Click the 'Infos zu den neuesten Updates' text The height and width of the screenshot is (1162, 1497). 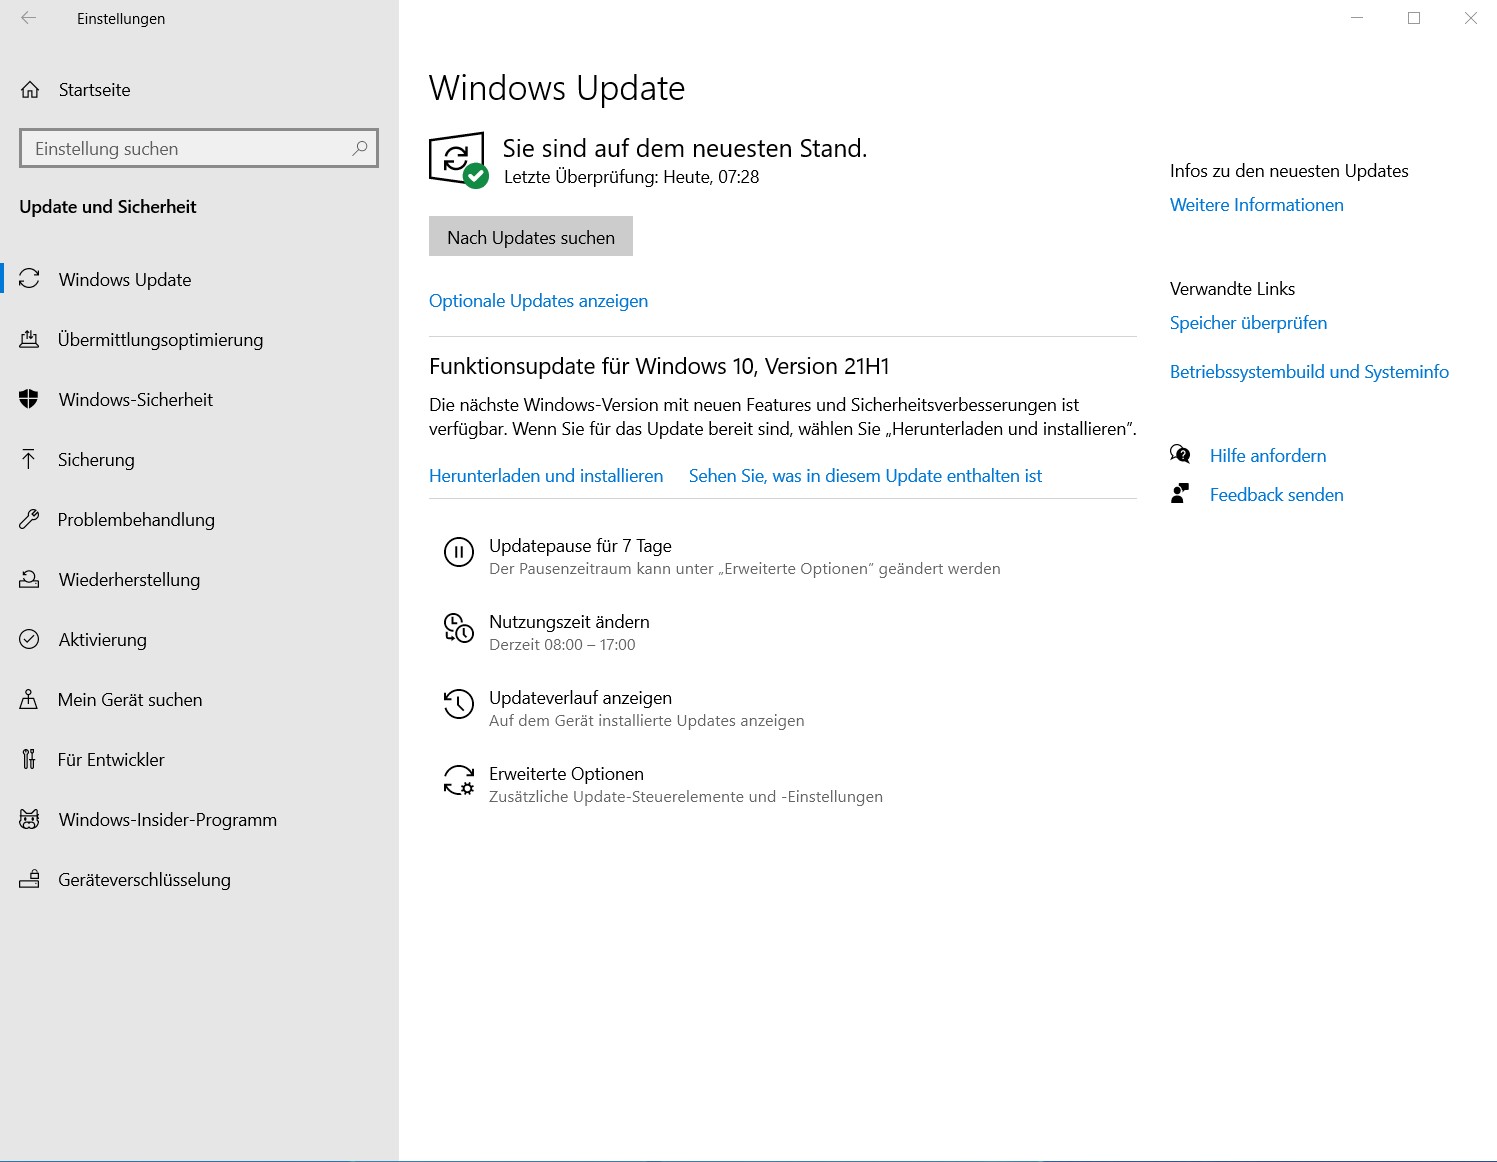(1289, 171)
